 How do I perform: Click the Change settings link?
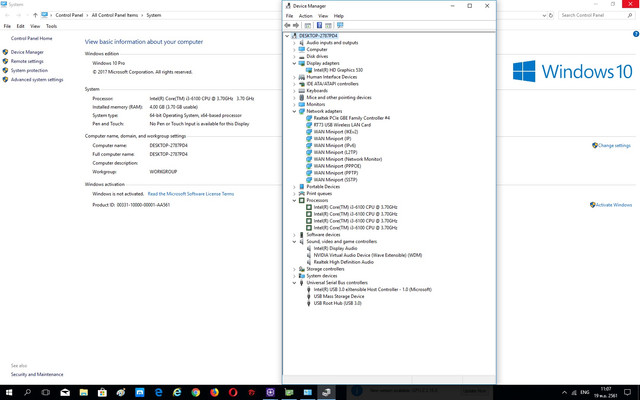[614, 146]
